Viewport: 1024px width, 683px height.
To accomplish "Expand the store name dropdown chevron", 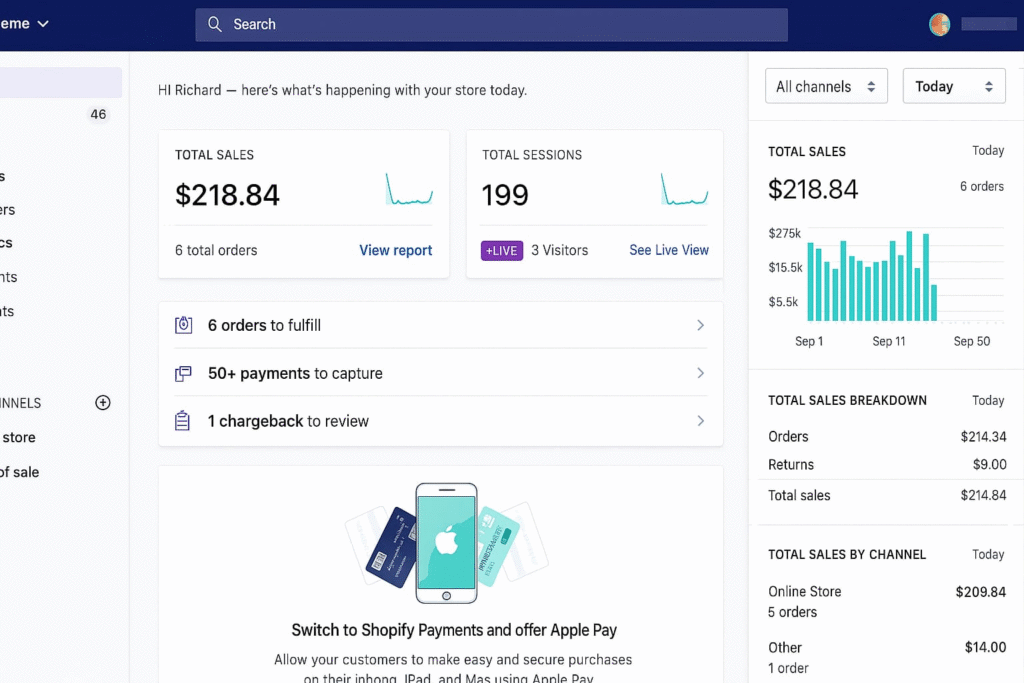I will 43,24.
